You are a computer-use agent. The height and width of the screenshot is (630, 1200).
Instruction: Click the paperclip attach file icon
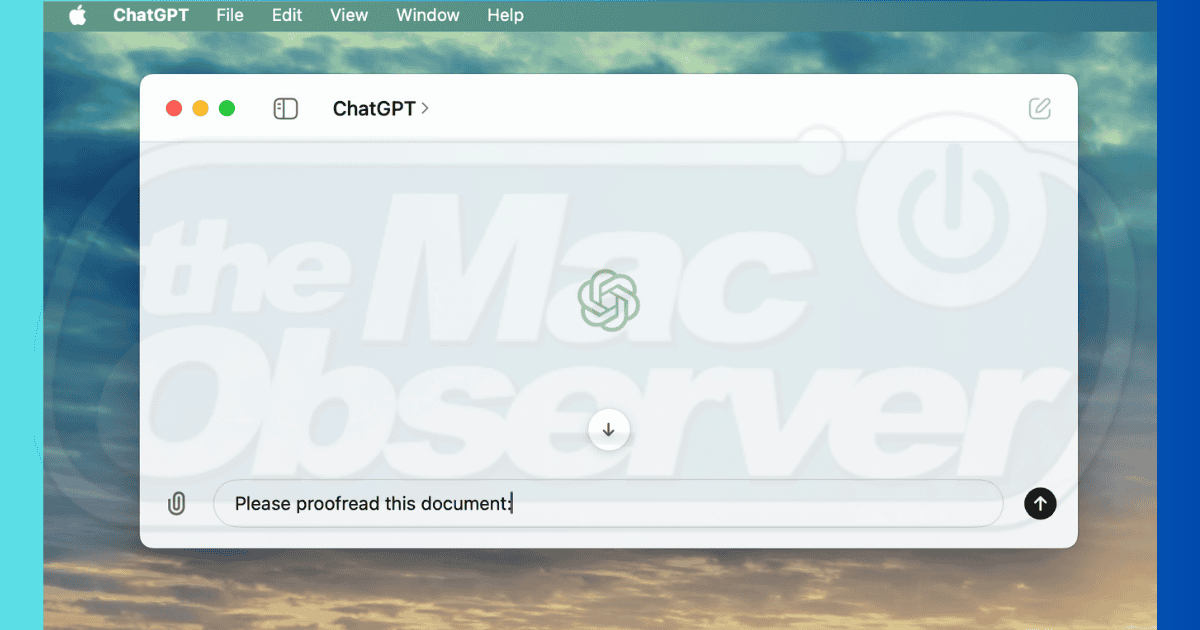tap(177, 504)
